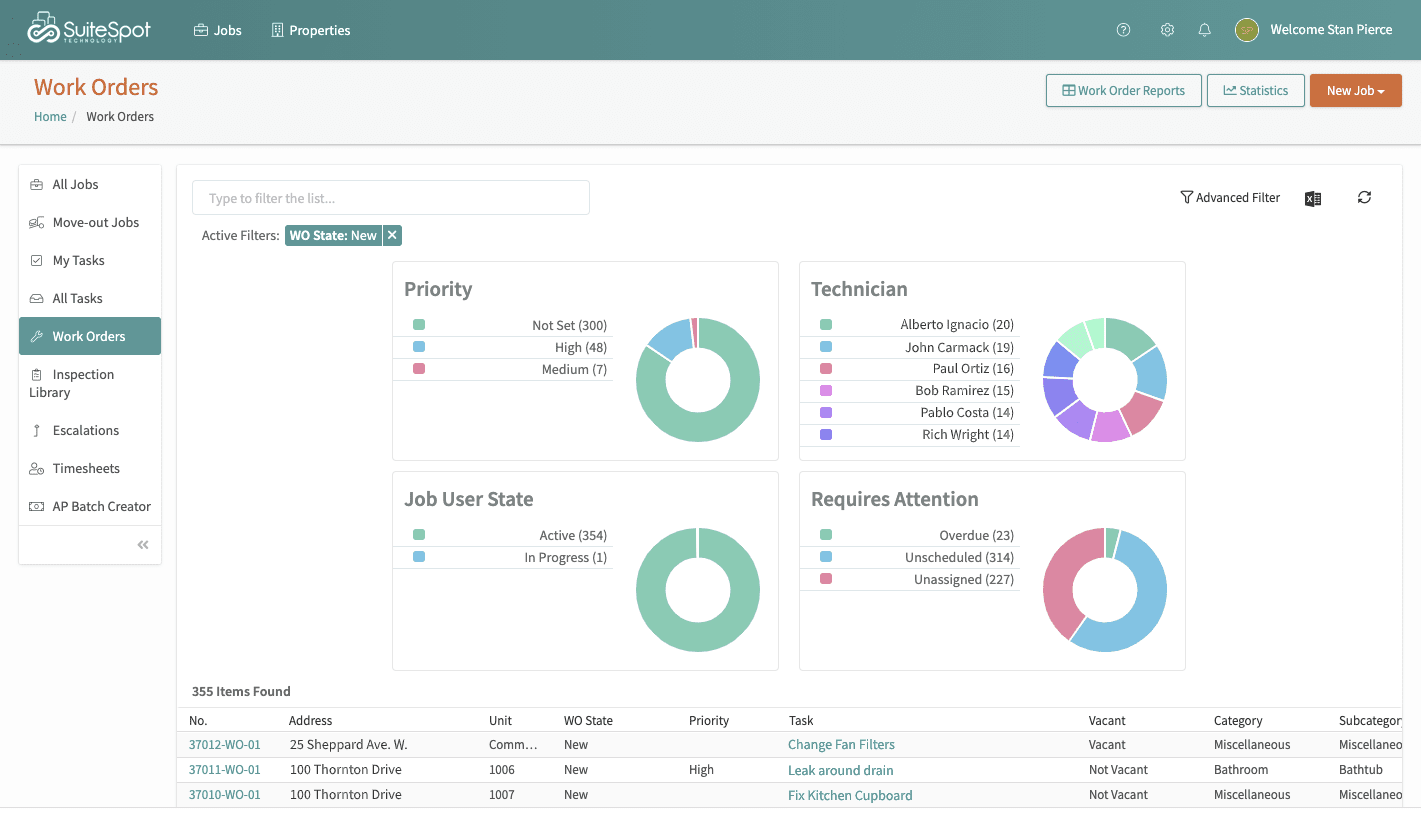The width and height of the screenshot is (1421, 823).
Task: Open notifications bell icon
Action: [1205, 30]
